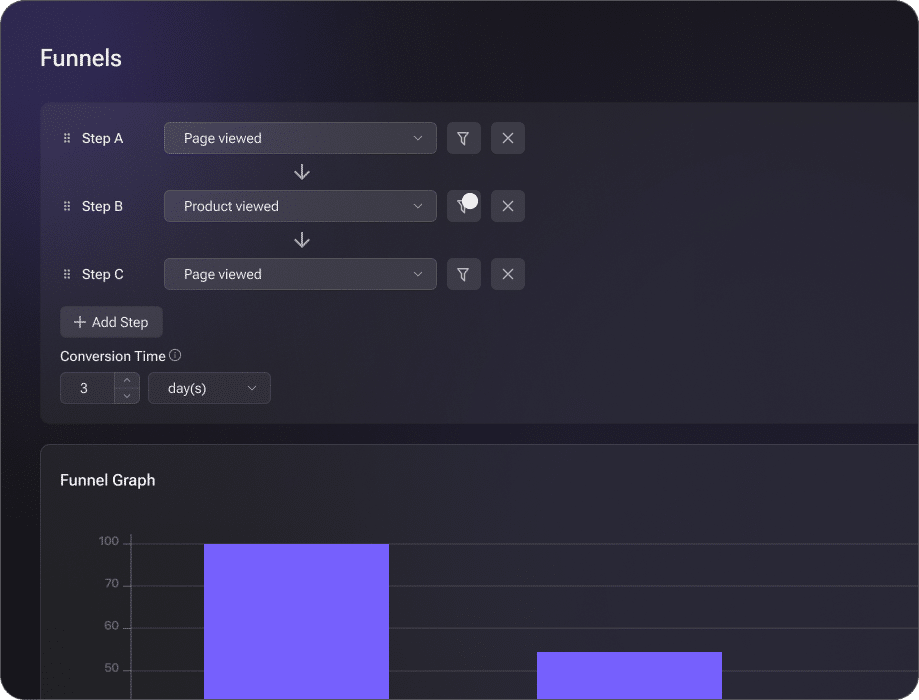
Task: Click the Step A label
Action: point(103,138)
